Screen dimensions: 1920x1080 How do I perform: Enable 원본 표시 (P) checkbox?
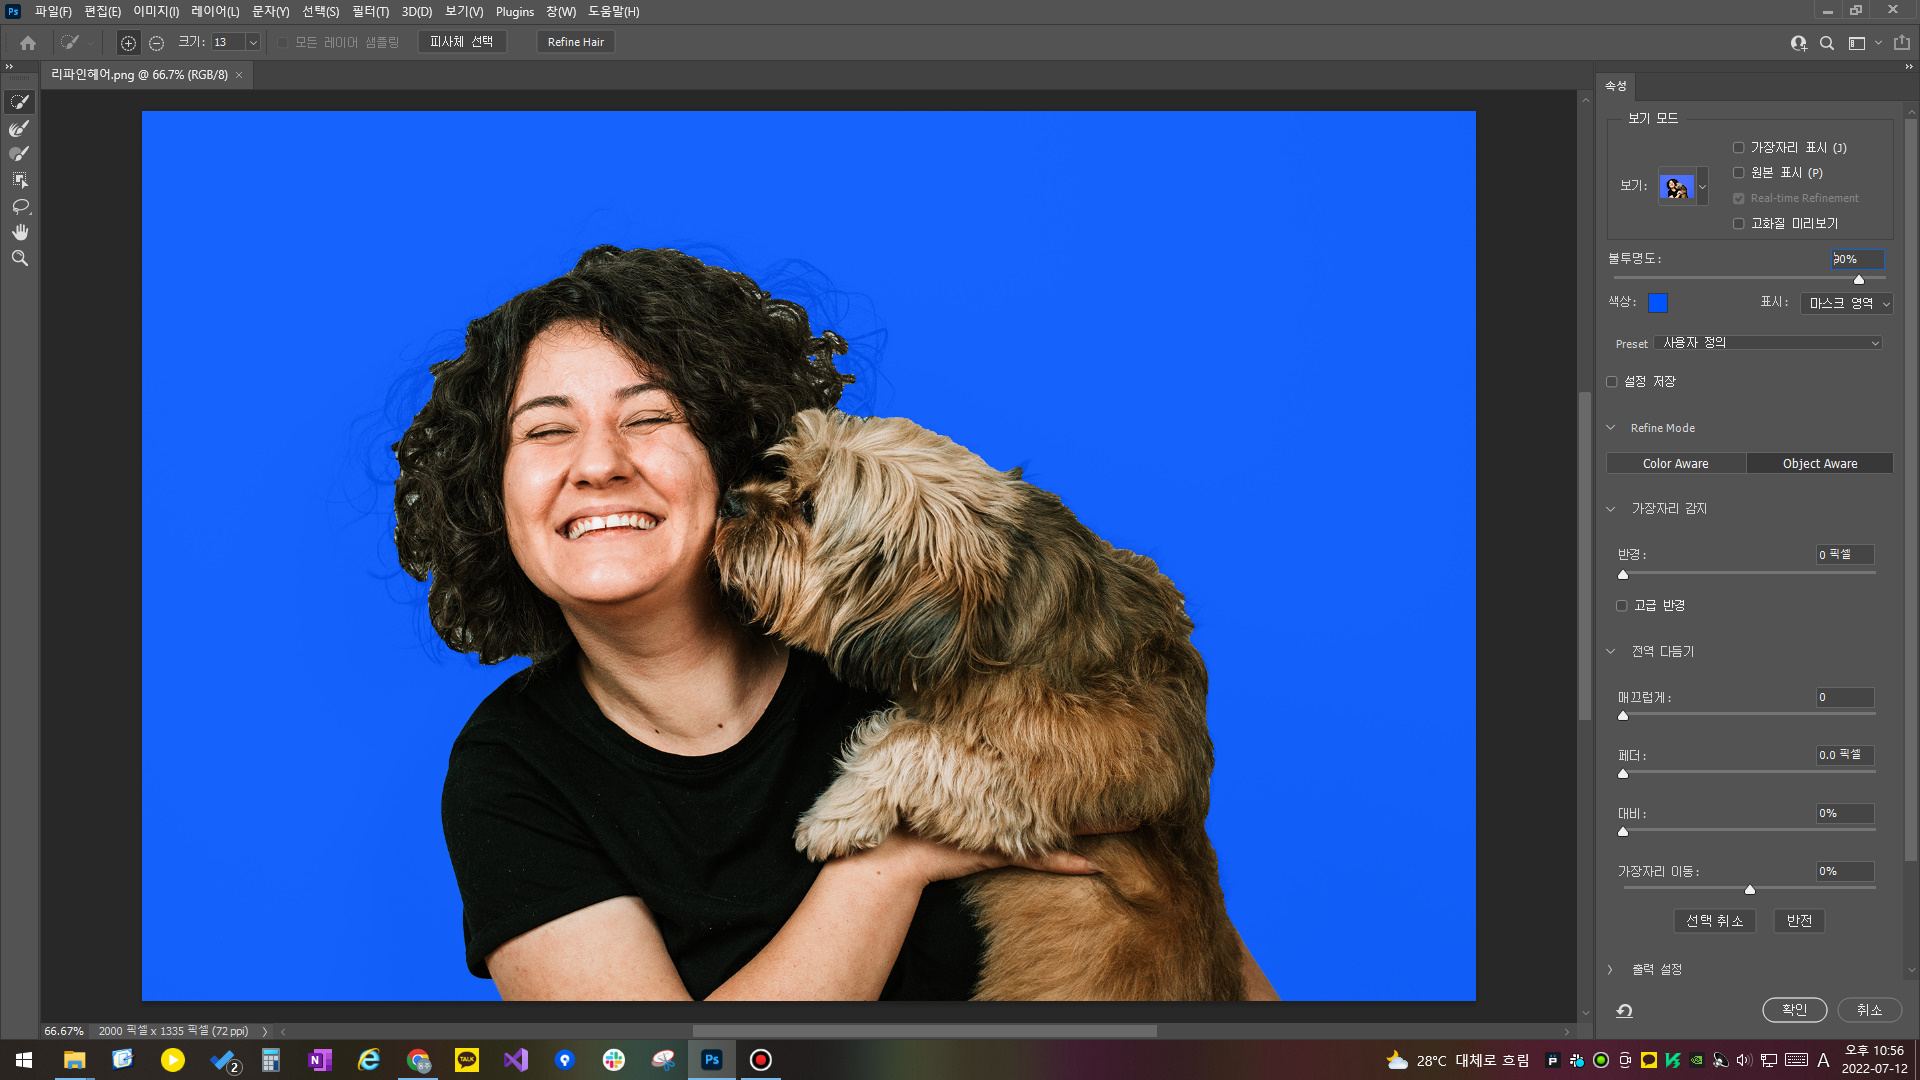1739,173
